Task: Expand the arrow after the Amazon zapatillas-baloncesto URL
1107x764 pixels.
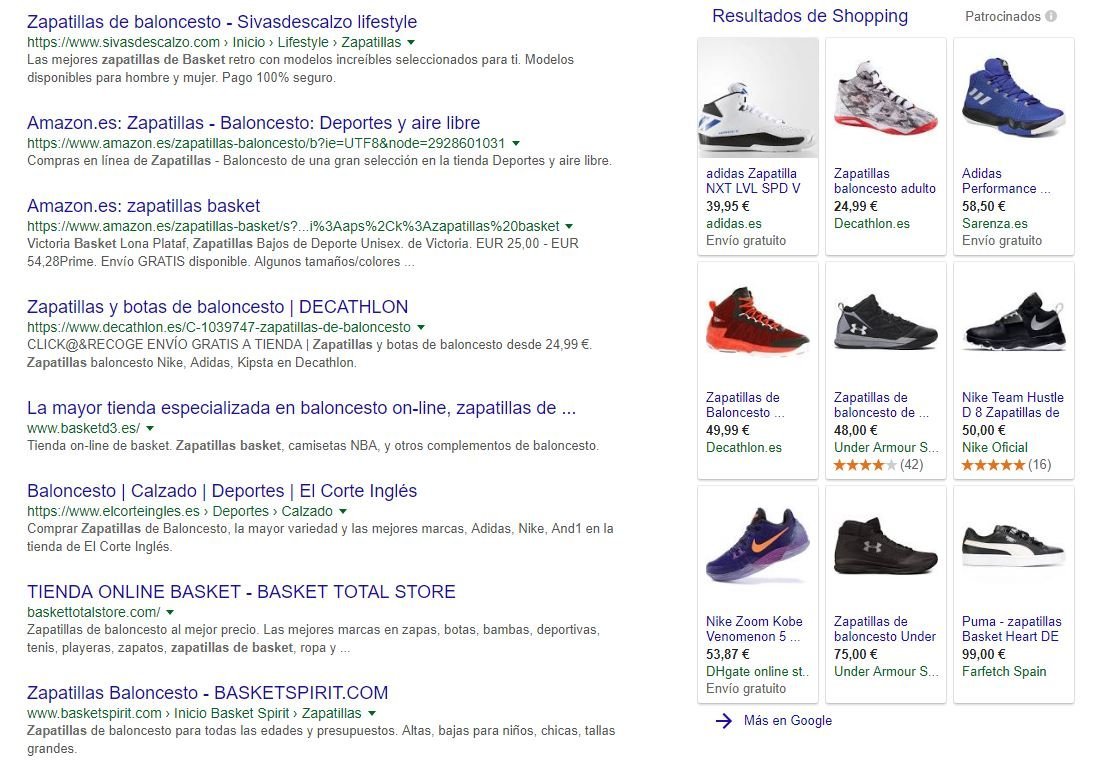Action: pos(515,143)
